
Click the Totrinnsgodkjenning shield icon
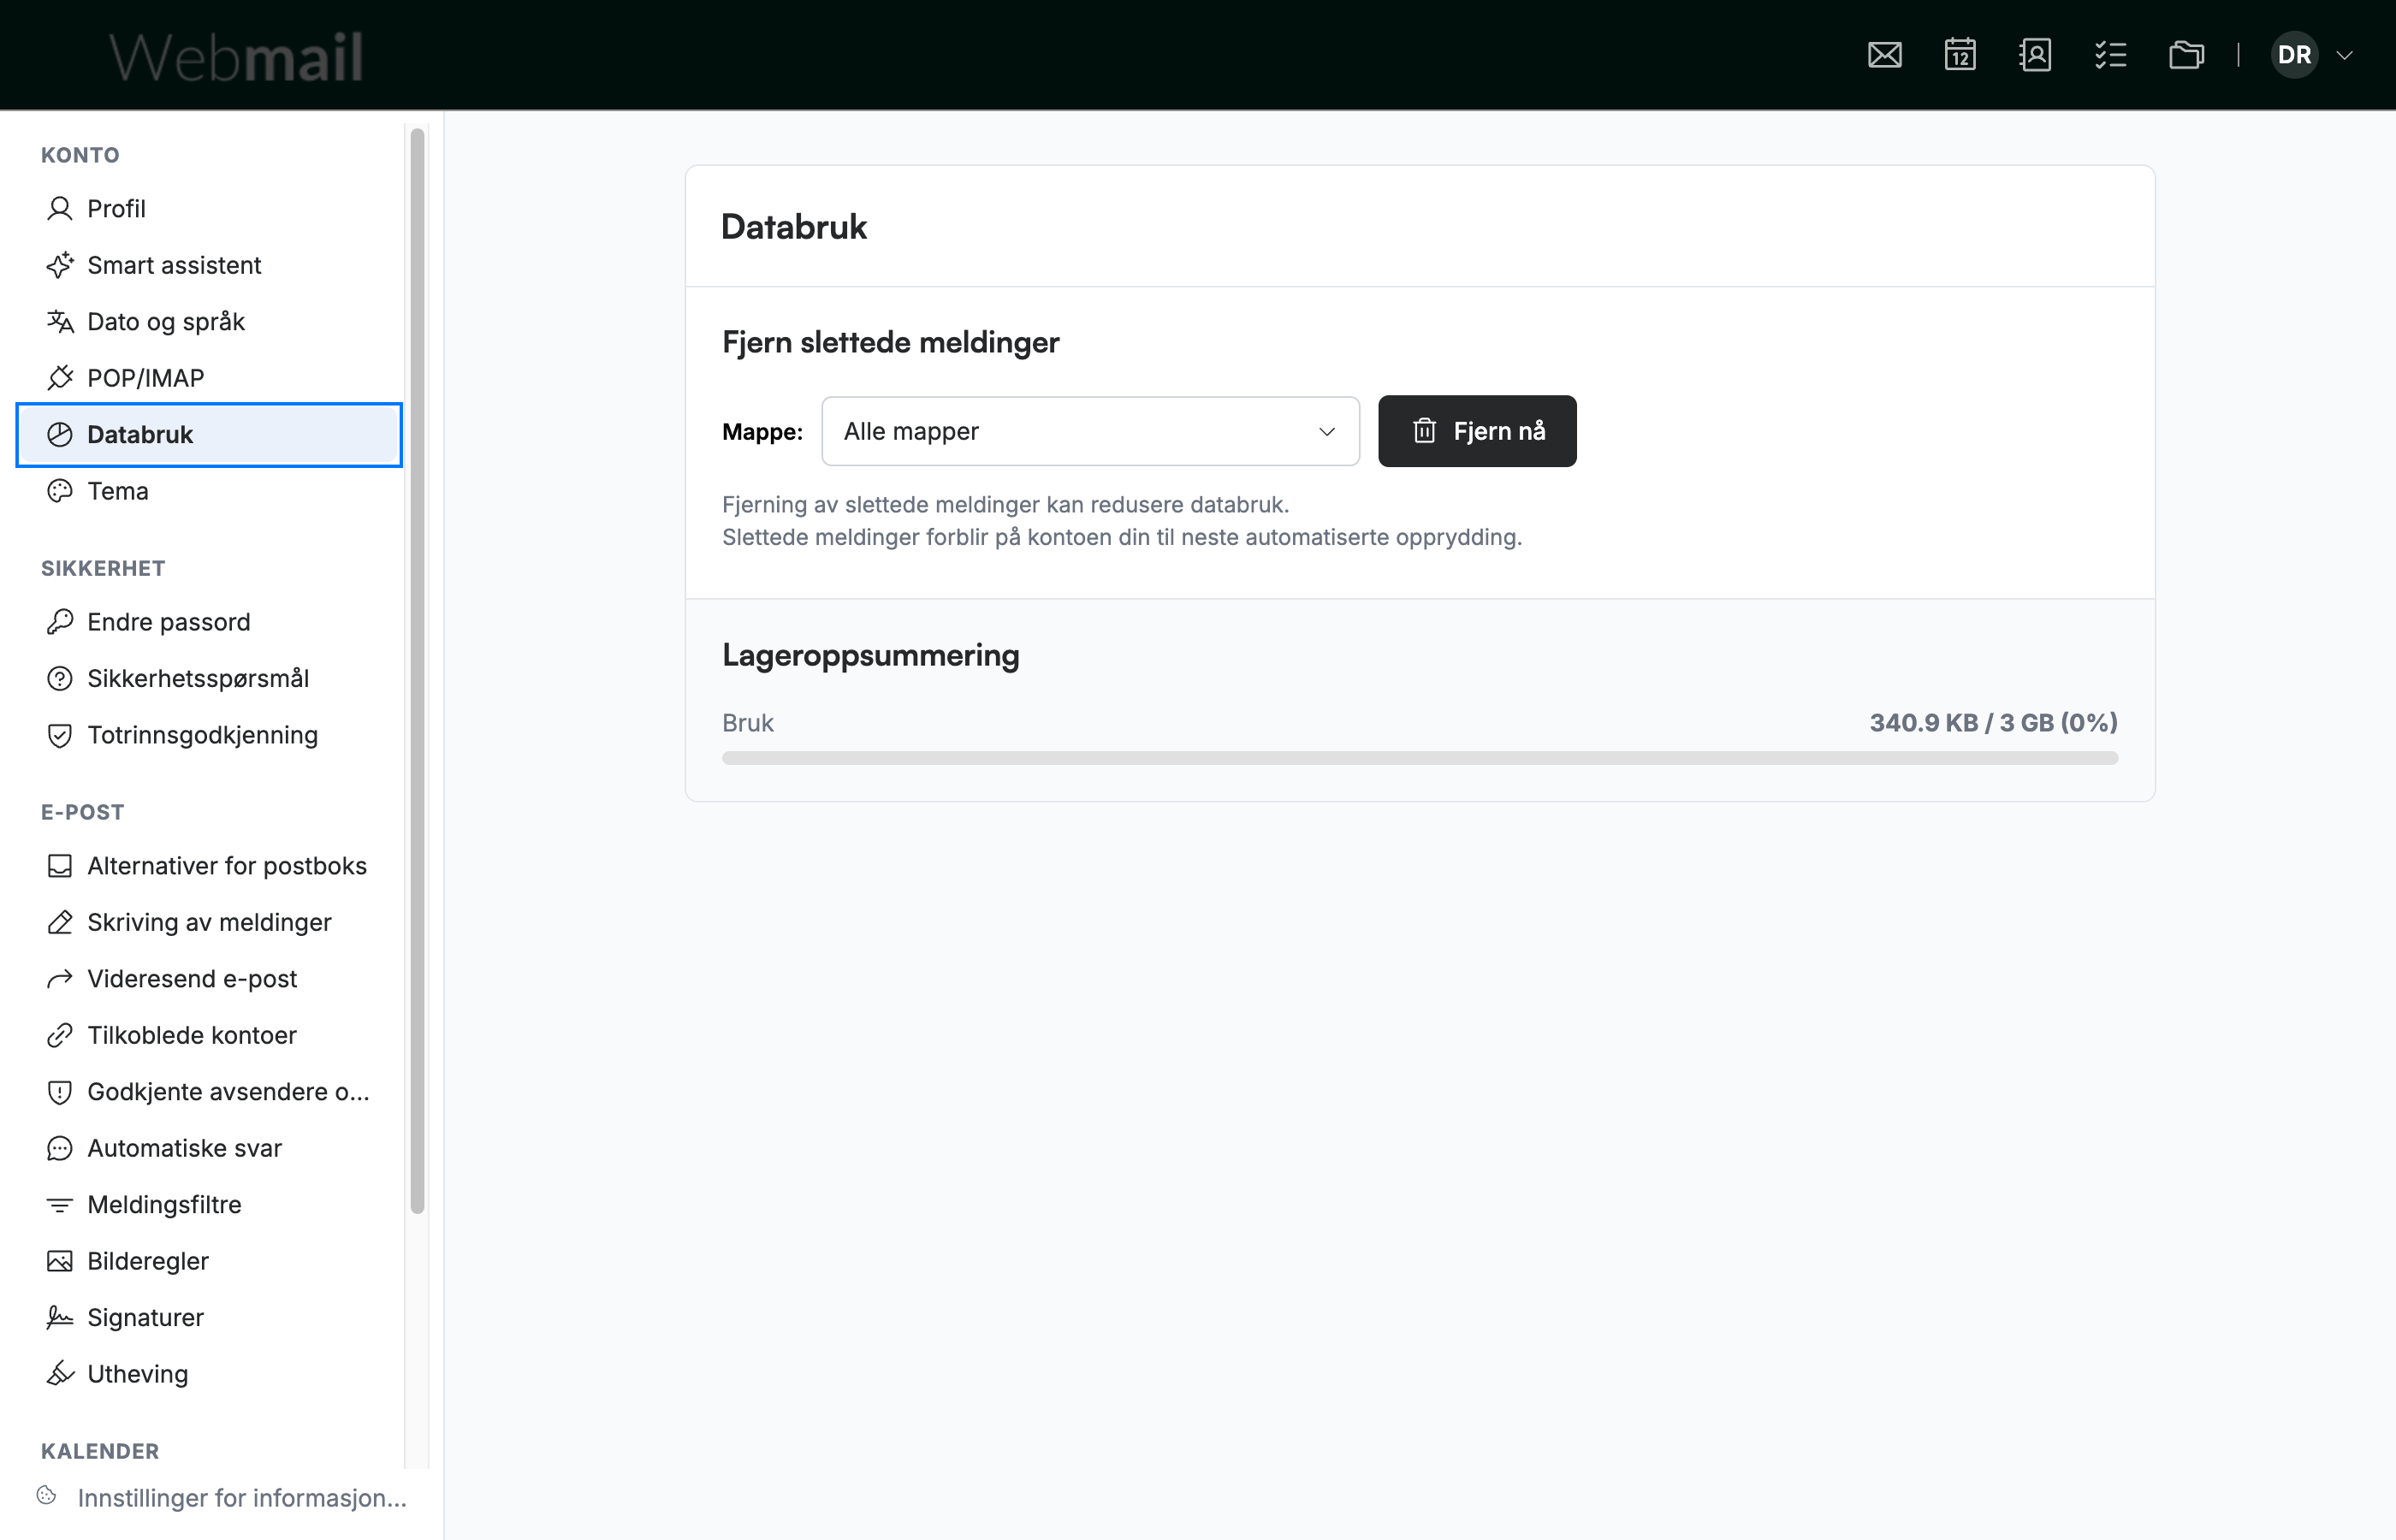pos(60,735)
